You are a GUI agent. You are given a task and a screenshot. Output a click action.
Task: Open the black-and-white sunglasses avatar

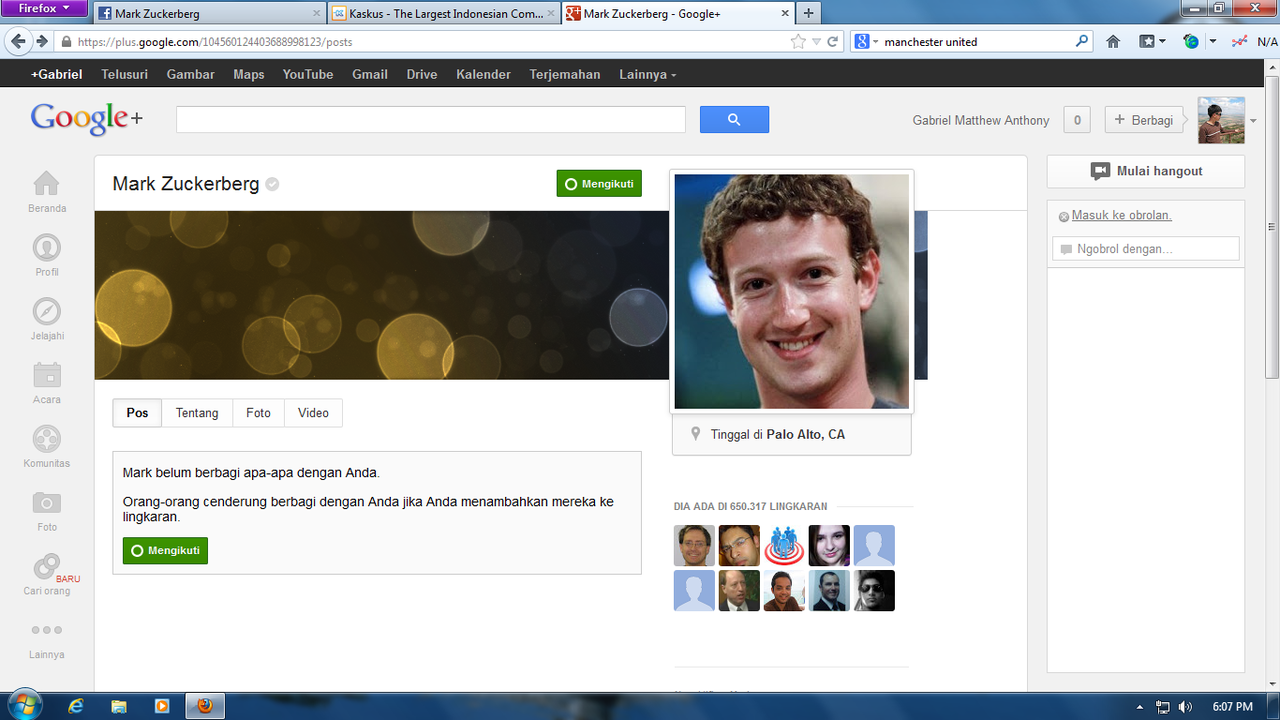874,591
